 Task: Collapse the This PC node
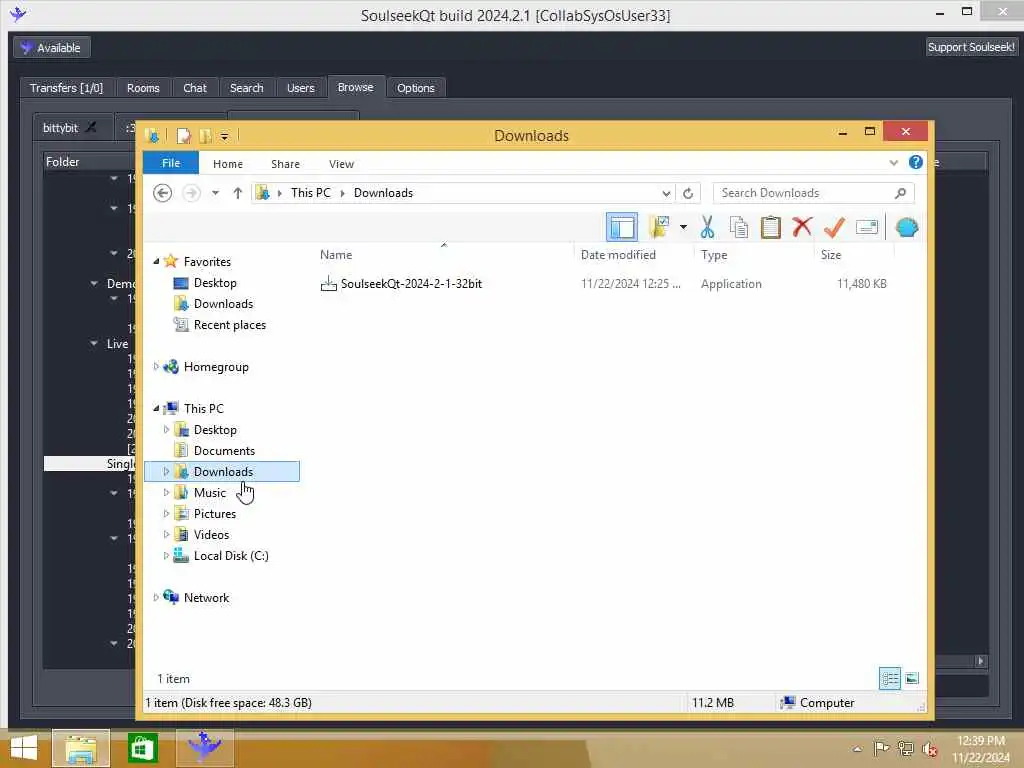point(156,408)
